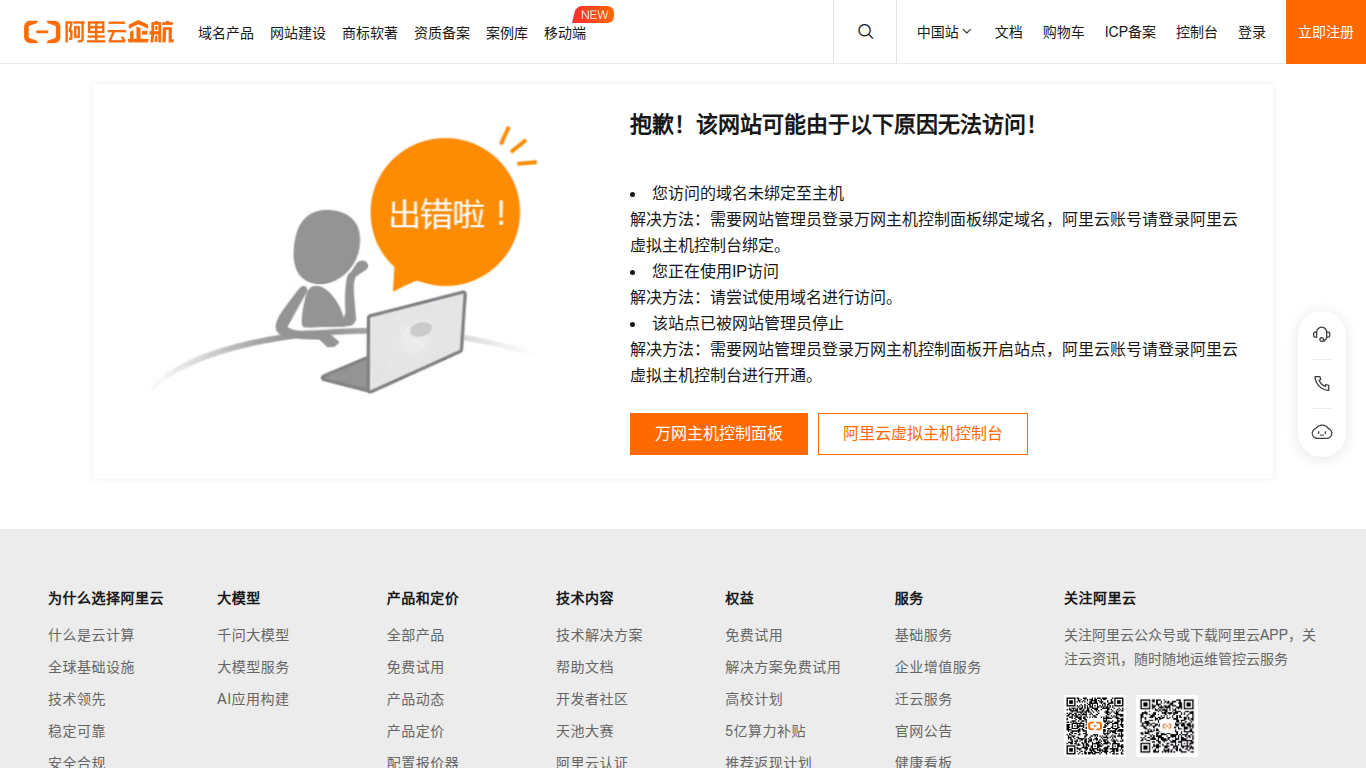
Task: Open the 企业增值服务 footer link
Action: [938, 667]
